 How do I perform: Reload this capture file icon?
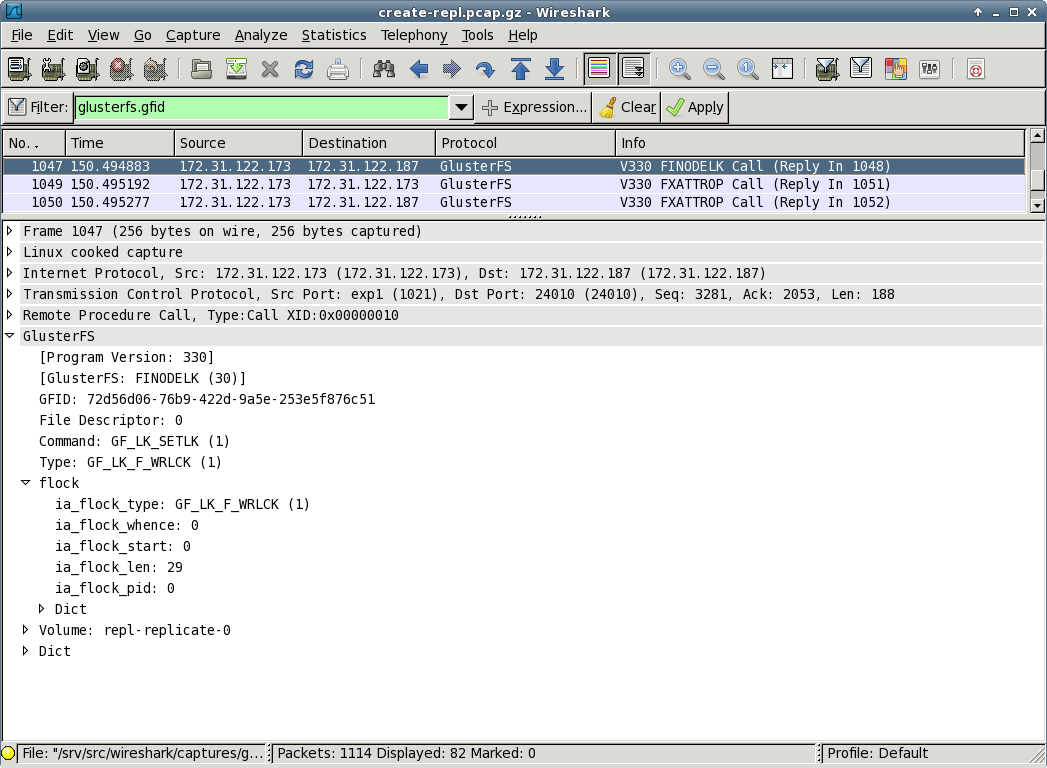(x=304, y=69)
